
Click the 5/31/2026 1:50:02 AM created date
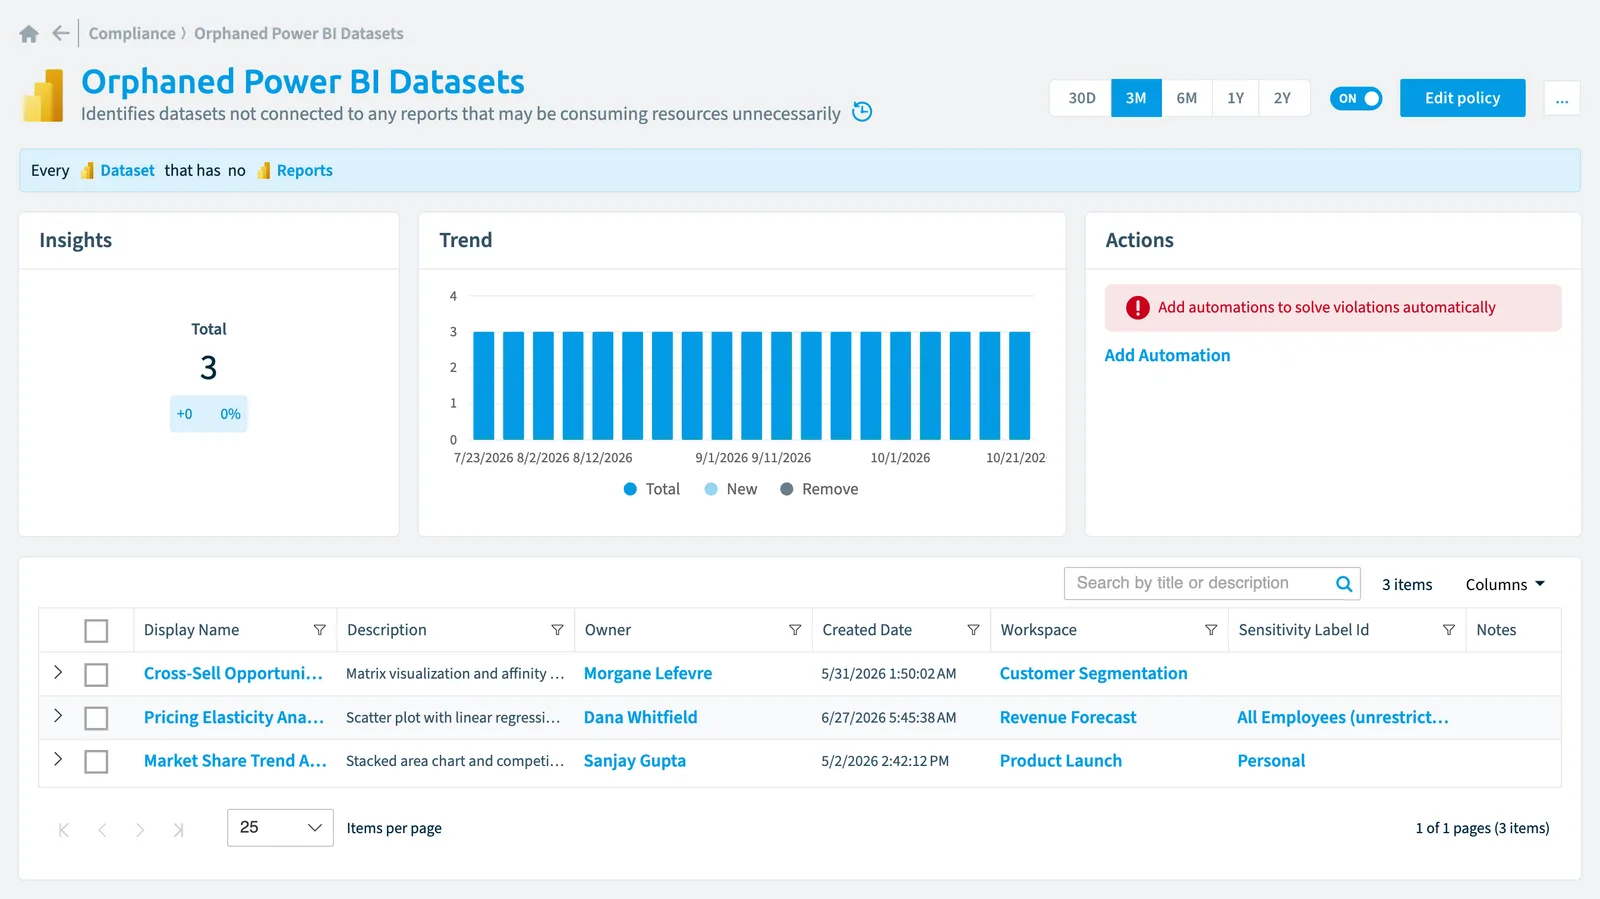pyautogui.click(x=888, y=674)
